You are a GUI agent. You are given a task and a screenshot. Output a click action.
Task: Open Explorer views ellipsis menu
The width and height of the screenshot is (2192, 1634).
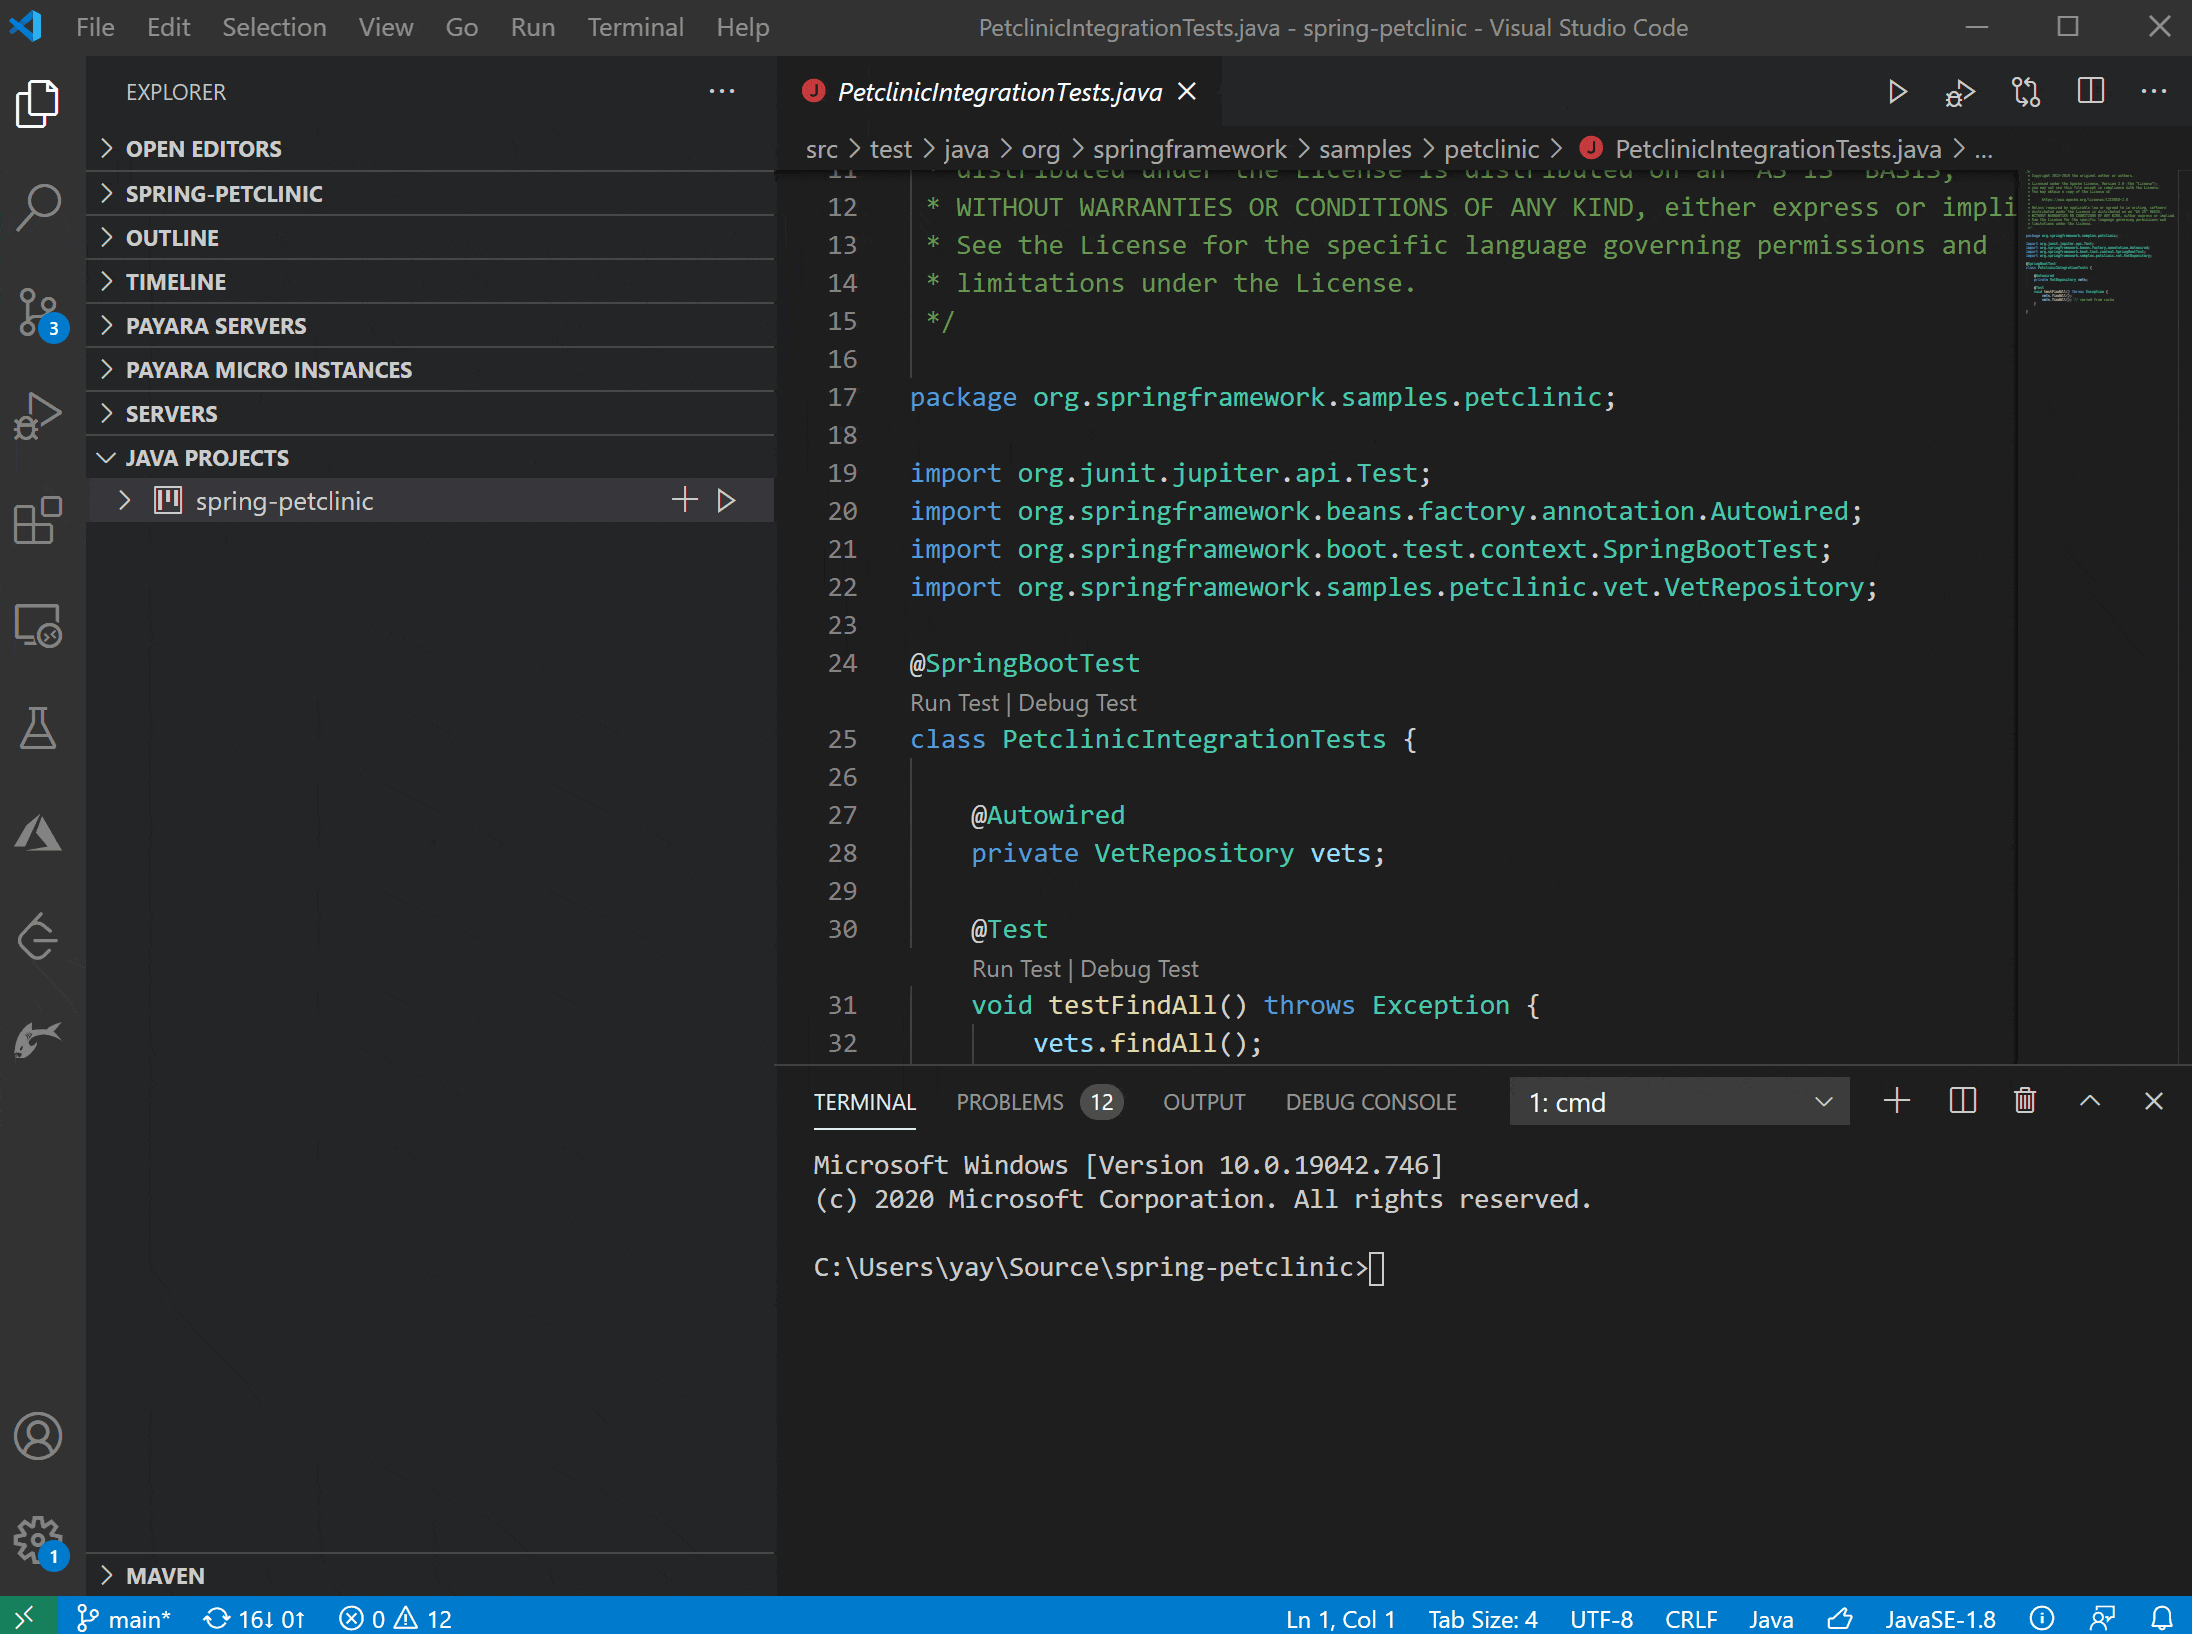[722, 91]
